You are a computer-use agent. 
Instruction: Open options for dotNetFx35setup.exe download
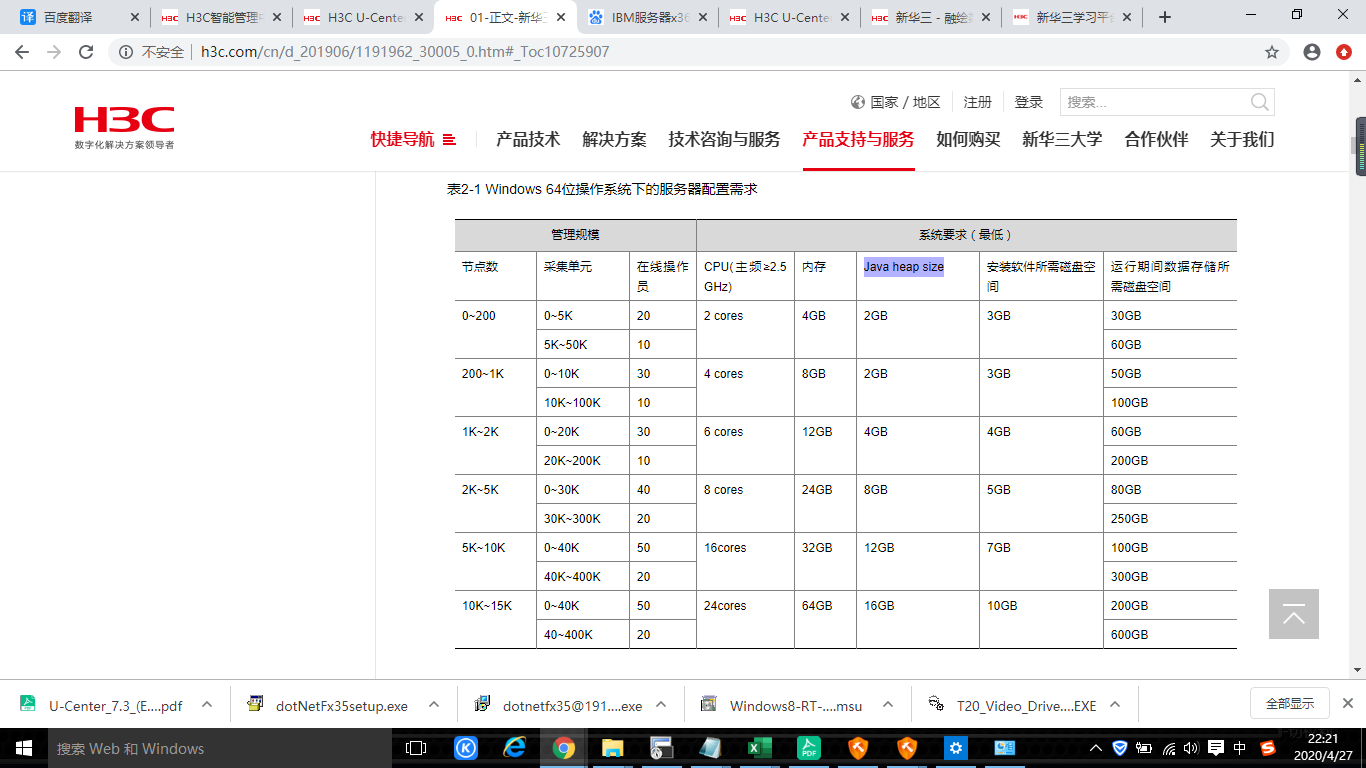point(433,704)
